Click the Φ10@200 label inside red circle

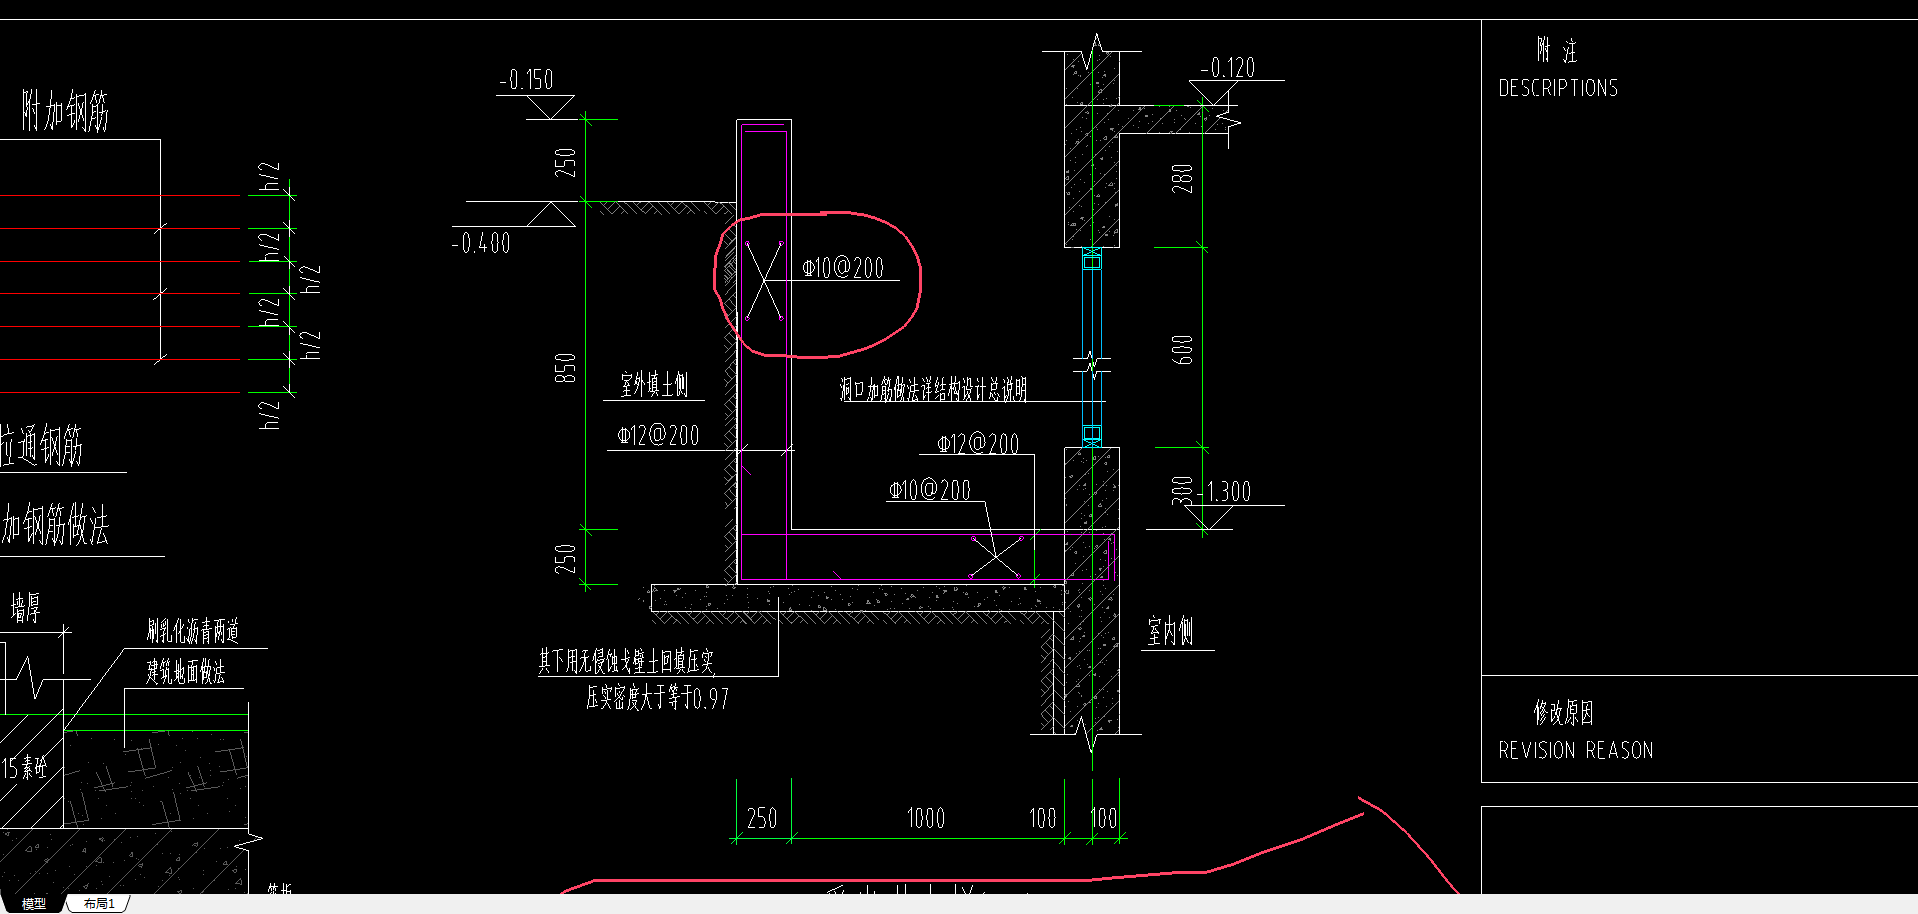(x=843, y=268)
